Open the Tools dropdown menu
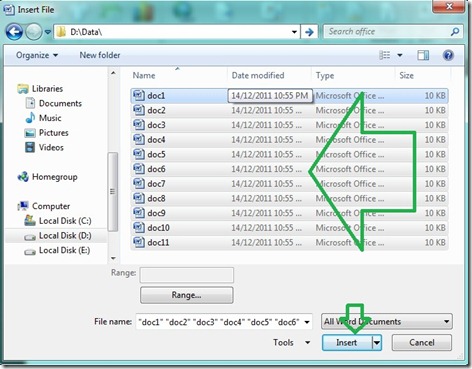 pyautogui.click(x=291, y=343)
